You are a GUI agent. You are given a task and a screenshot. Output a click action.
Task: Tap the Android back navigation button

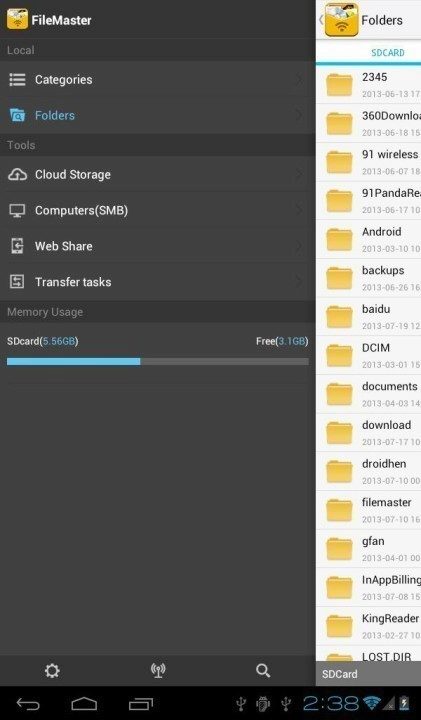click(28, 703)
